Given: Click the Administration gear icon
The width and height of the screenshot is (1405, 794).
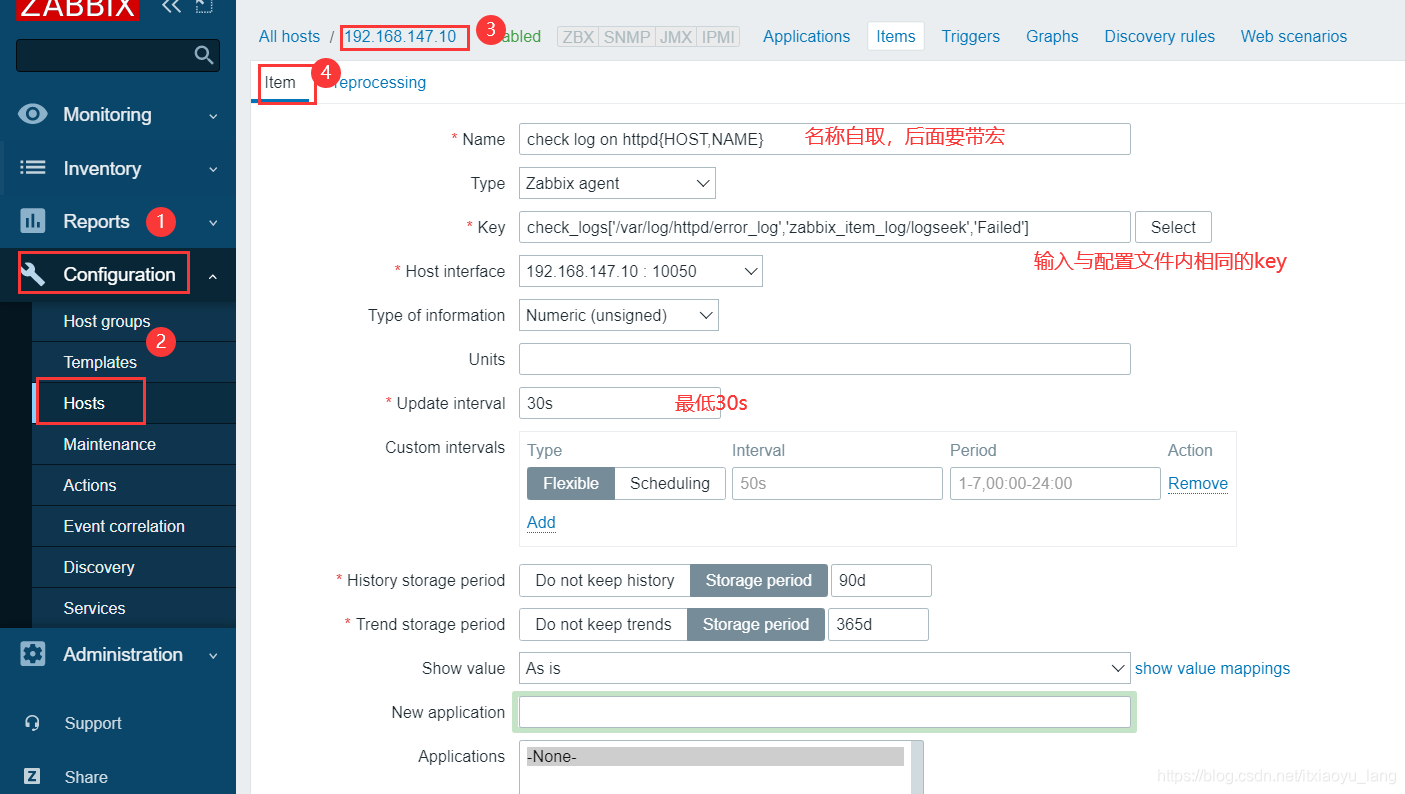Looking at the screenshot, I should coord(33,654).
